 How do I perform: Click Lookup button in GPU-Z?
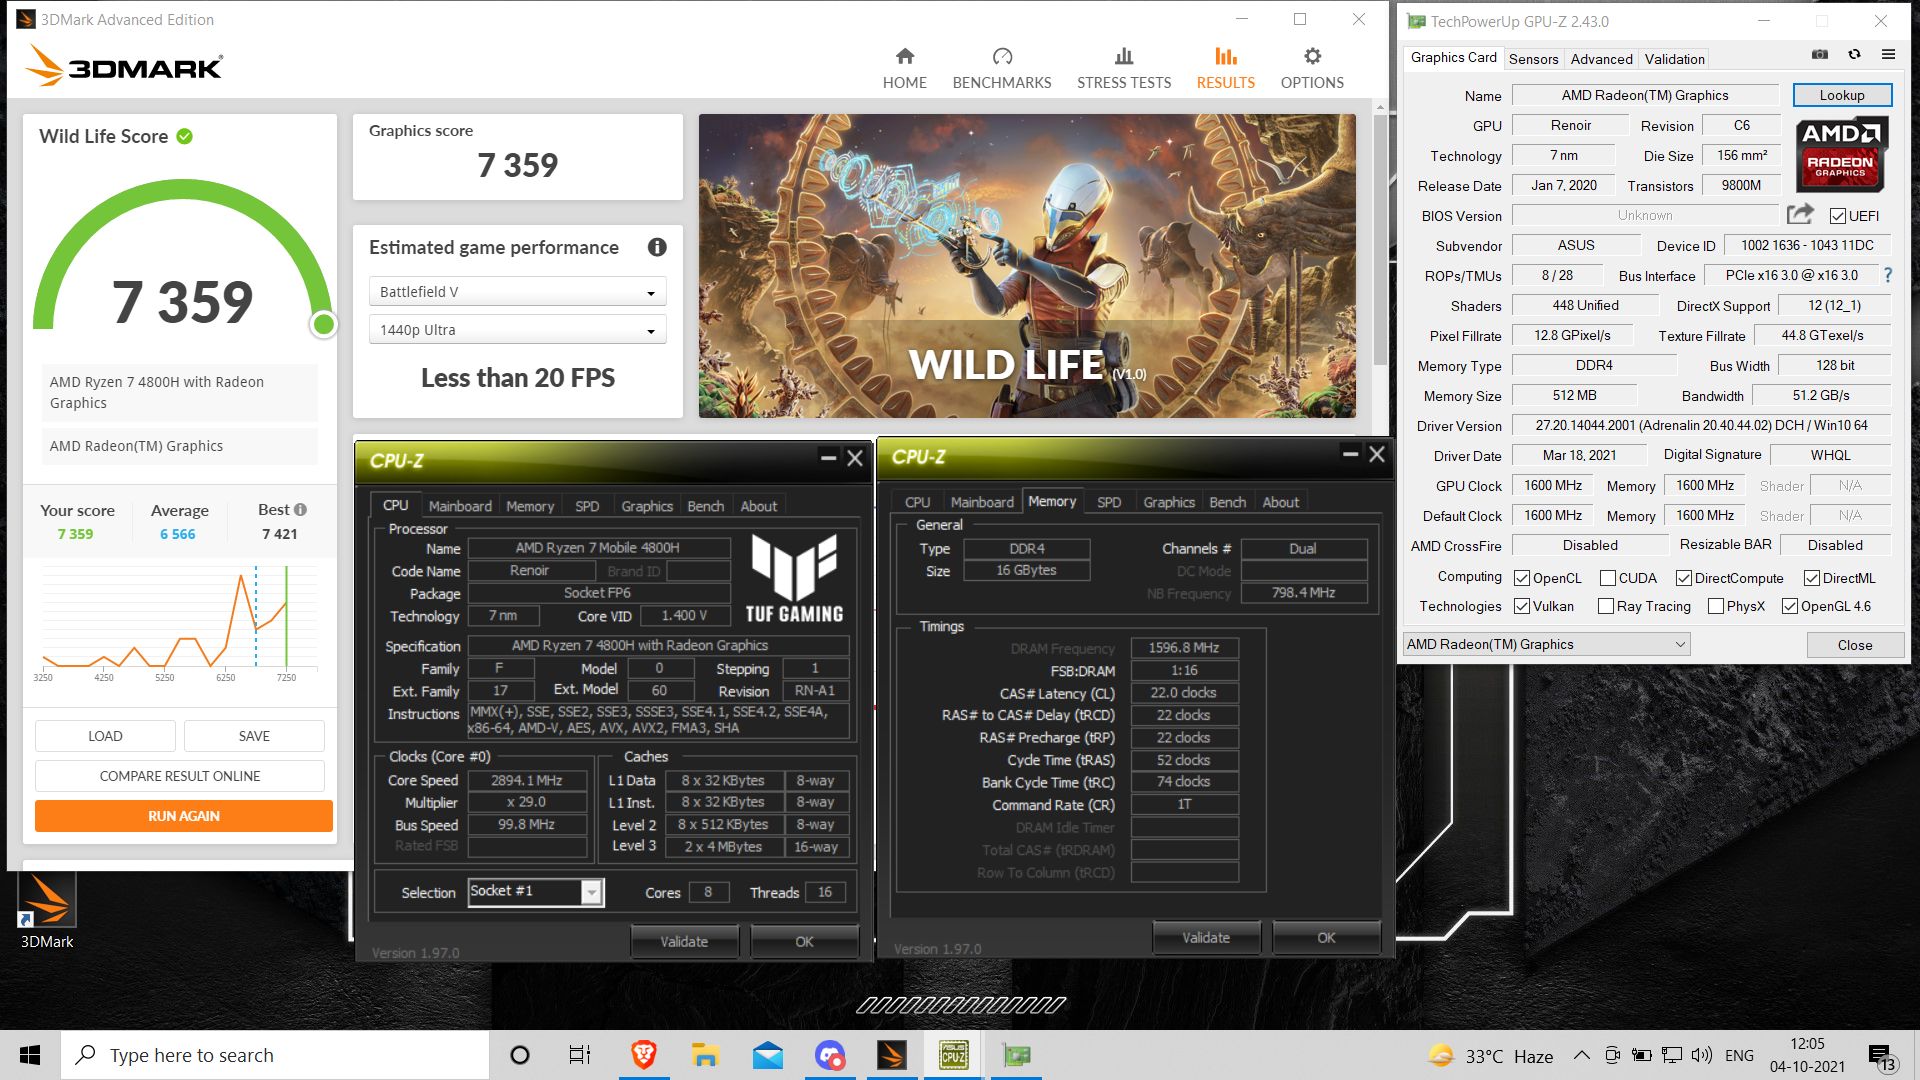(1842, 95)
